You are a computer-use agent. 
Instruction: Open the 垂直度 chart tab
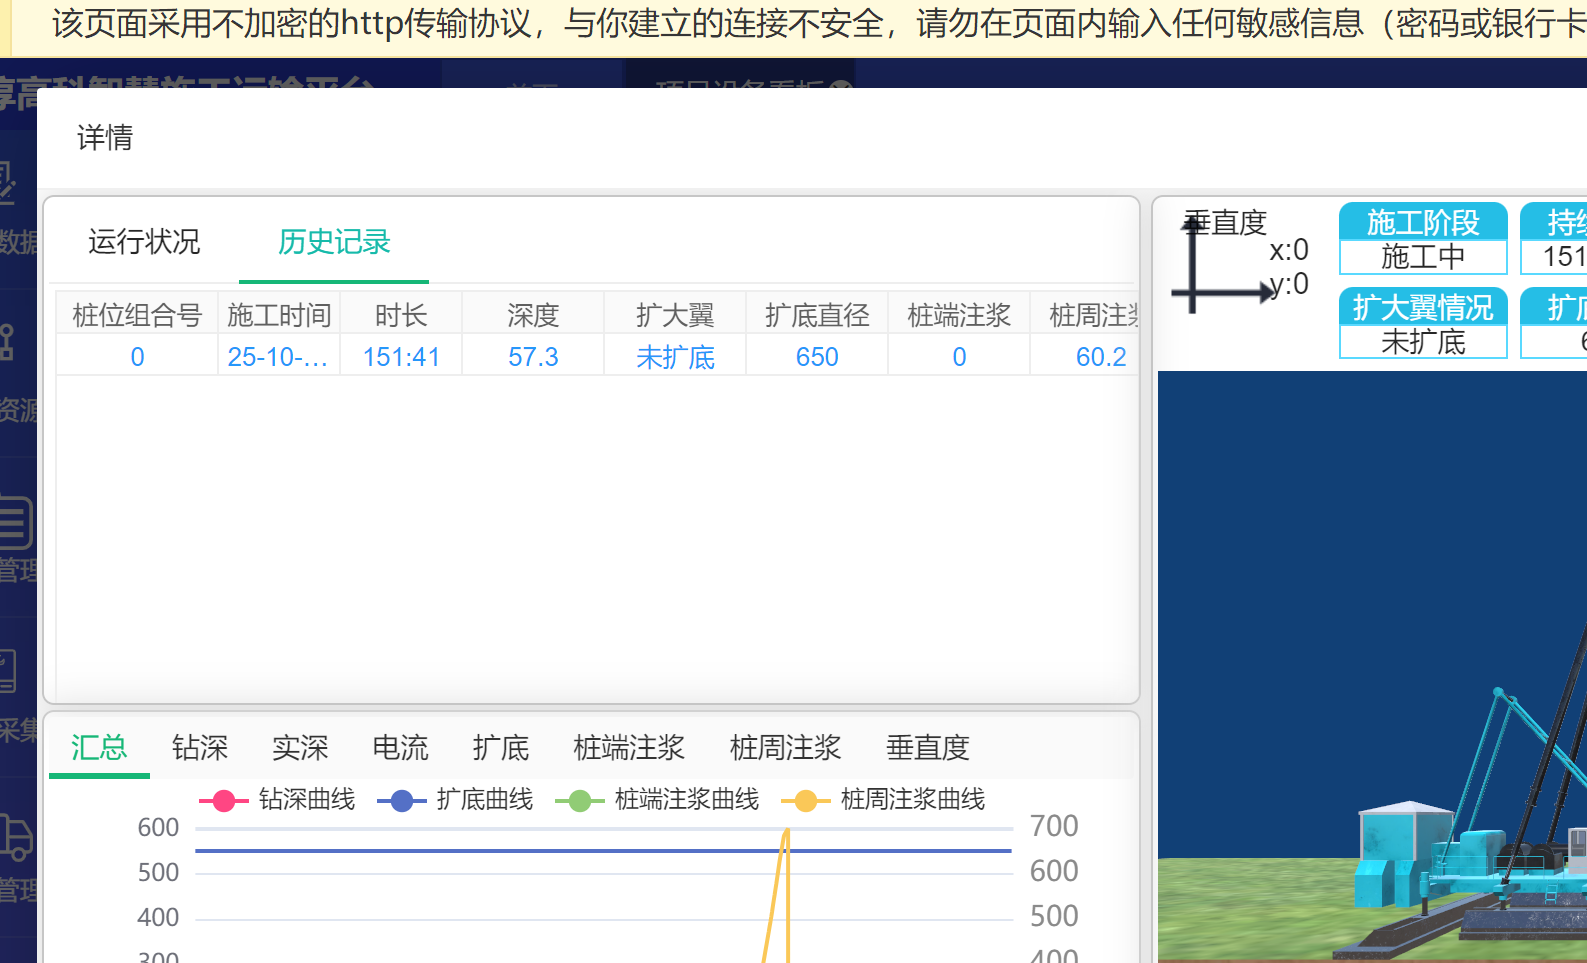tap(927, 748)
